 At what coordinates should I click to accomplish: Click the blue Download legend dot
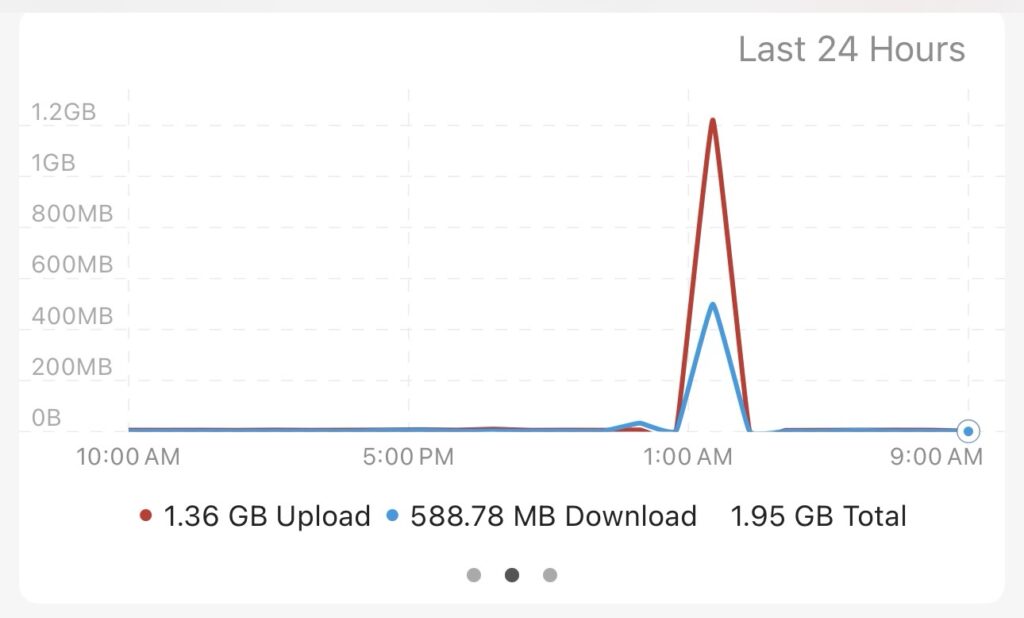(x=392, y=515)
